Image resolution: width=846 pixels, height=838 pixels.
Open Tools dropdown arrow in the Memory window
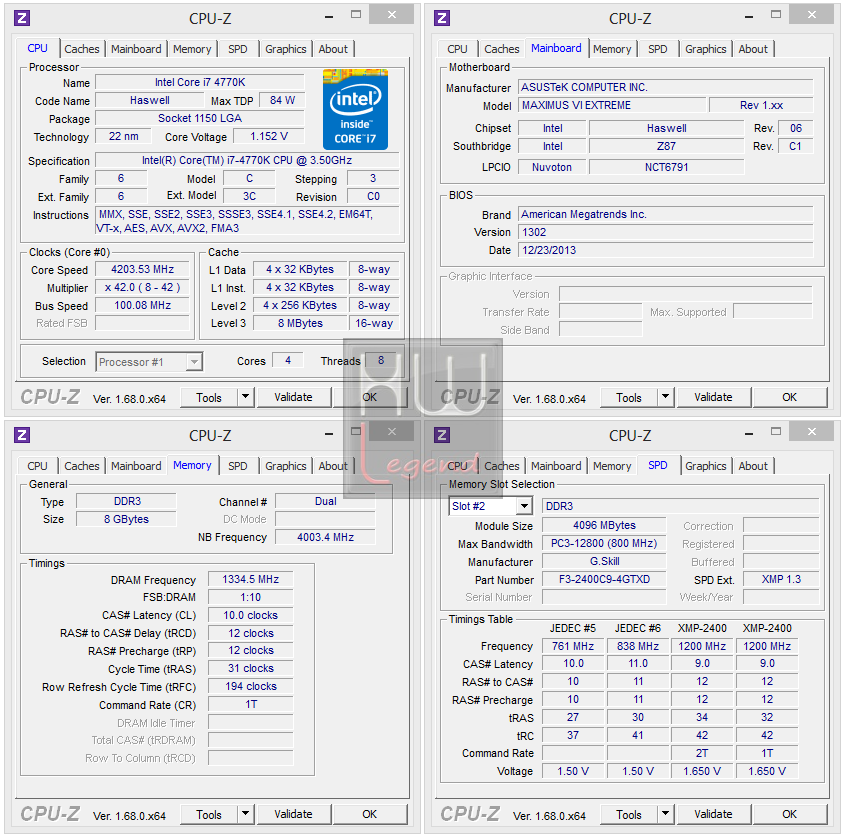[245, 814]
